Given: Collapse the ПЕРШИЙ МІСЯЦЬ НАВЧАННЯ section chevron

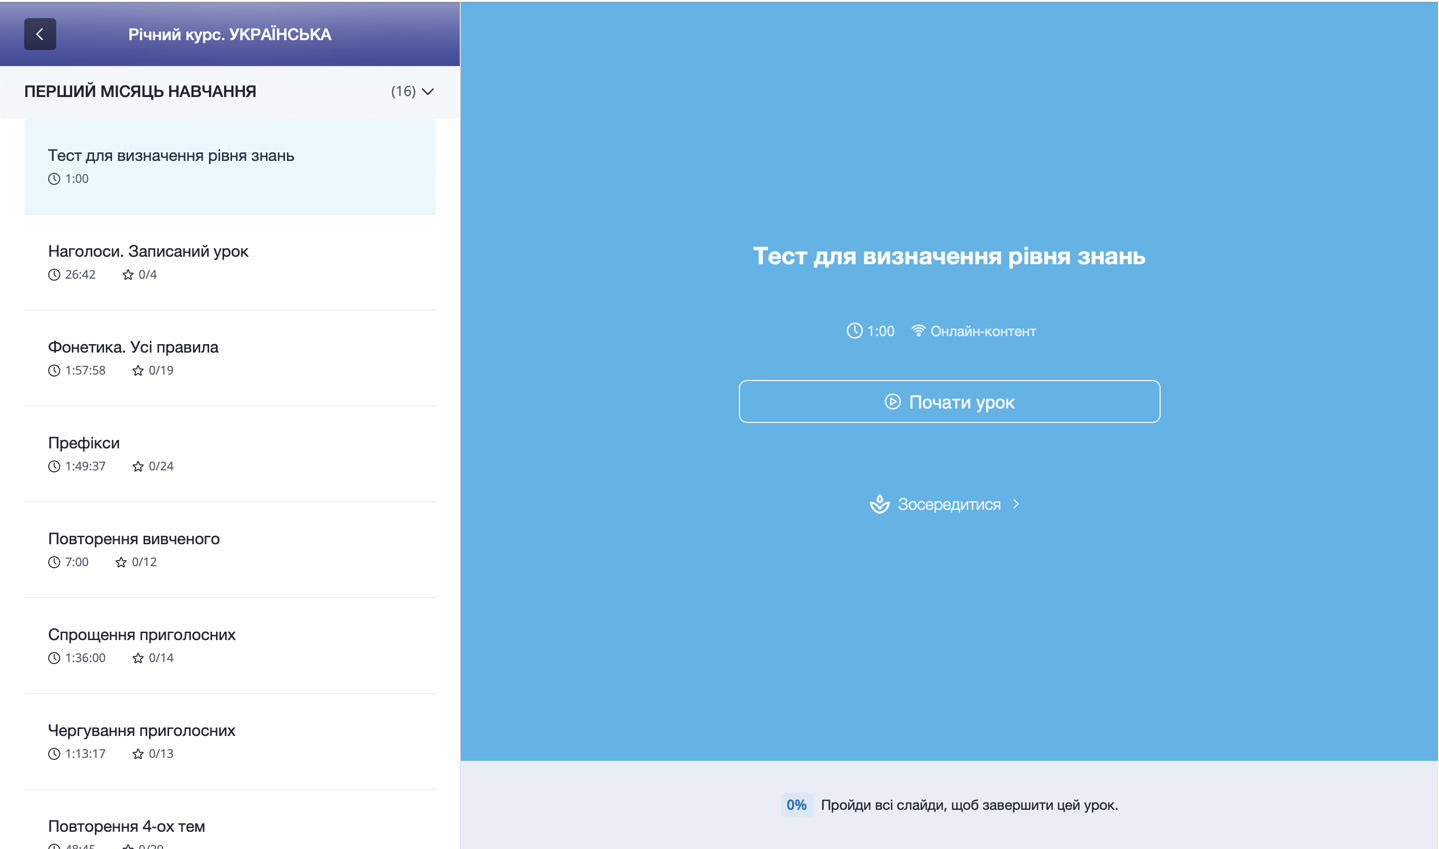Looking at the screenshot, I should (x=428, y=91).
